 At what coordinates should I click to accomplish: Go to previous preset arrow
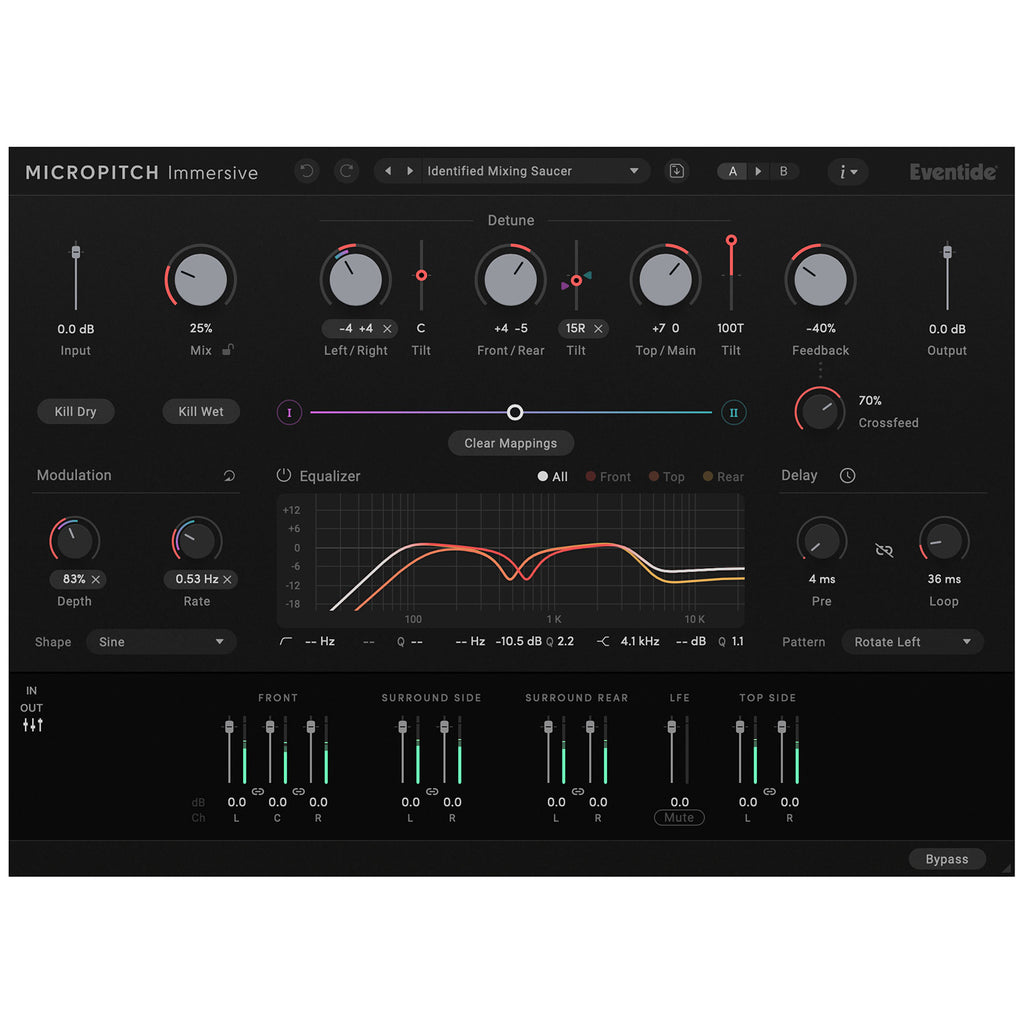(388, 171)
